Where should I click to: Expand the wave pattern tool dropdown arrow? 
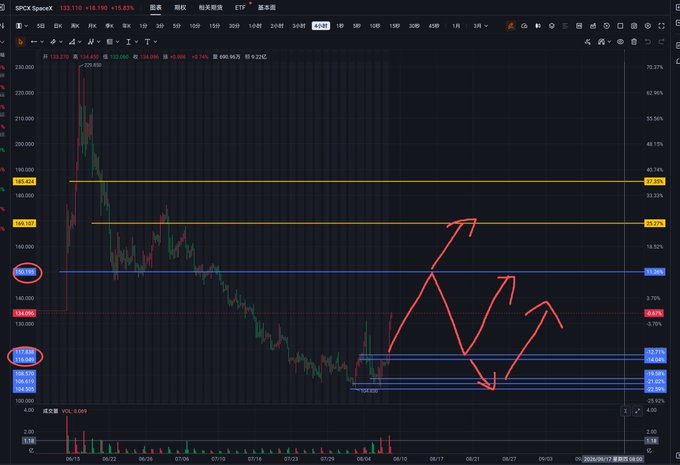click(x=99, y=42)
